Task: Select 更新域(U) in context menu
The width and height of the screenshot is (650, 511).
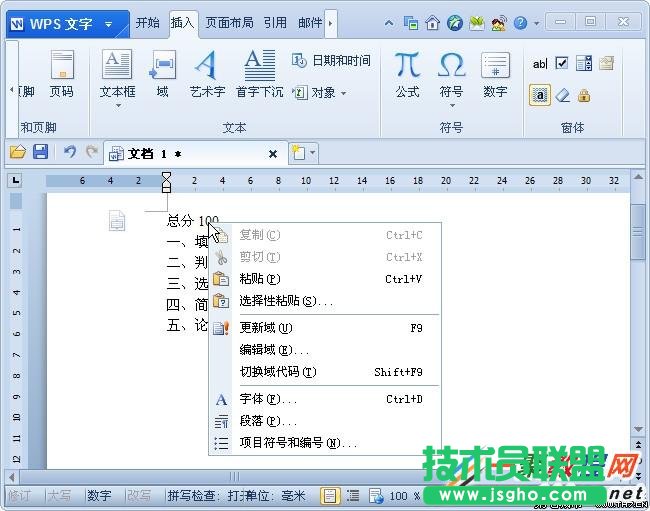Action: [x=325, y=328]
